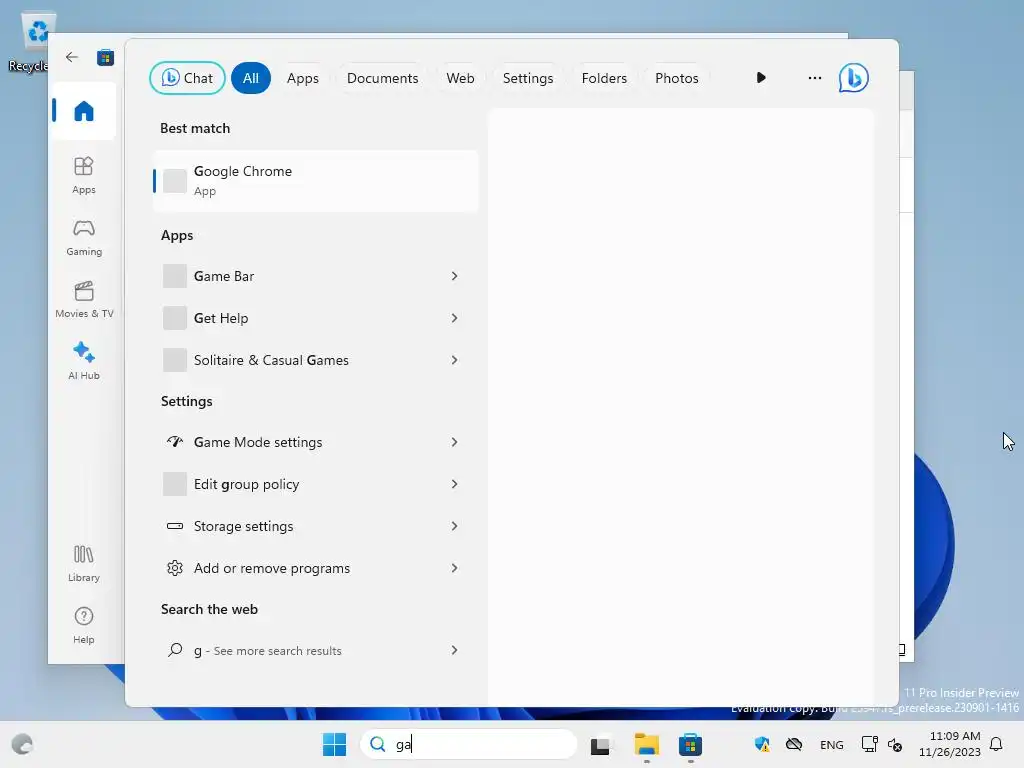Click the Game Mode settings gauge icon

pos(174,442)
